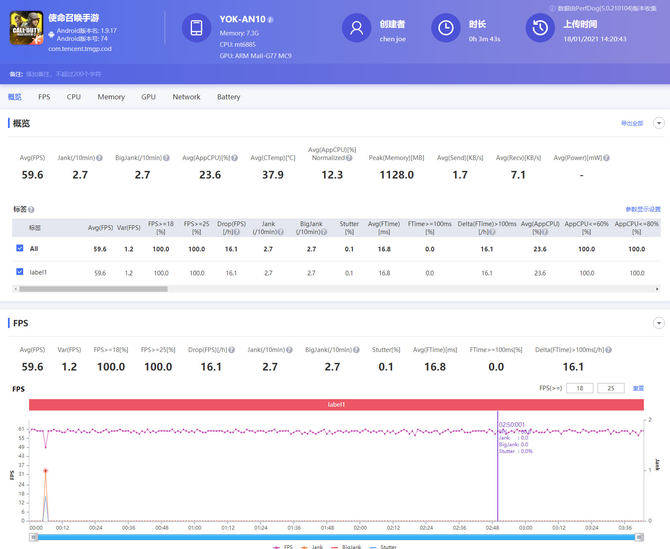This screenshot has width=670, height=549.
Task: Switch to the Network tab
Action: tap(186, 97)
